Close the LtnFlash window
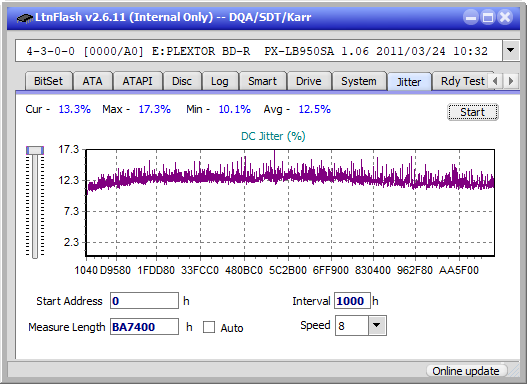Screen dimensions: 527x384 (505, 17)
